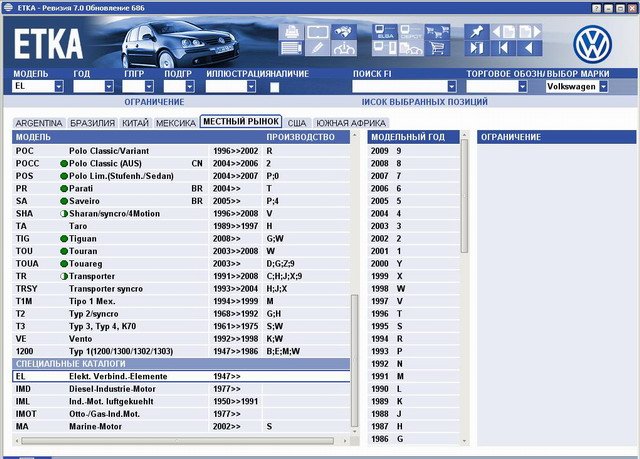Select model year 2009 row
Image resolution: width=640 pixels, height=459 pixels.
point(413,151)
